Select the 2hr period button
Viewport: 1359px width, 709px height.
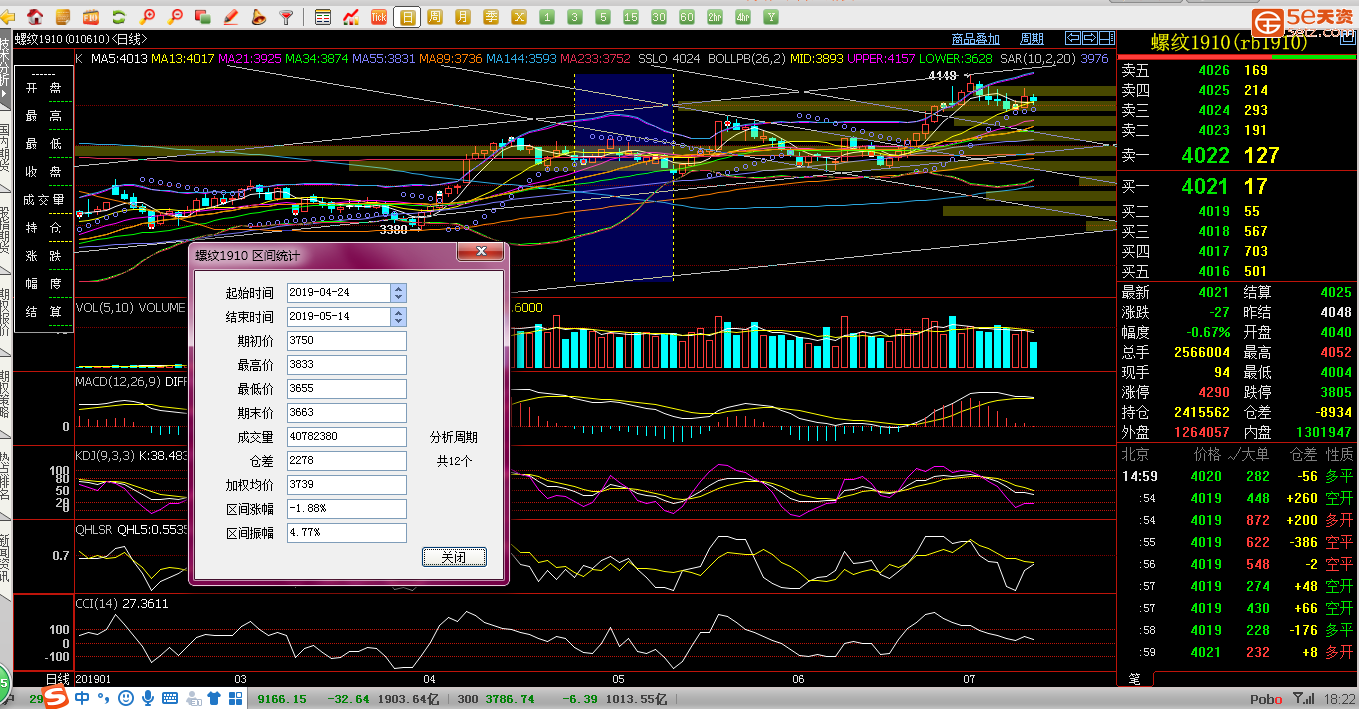[715, 17]
